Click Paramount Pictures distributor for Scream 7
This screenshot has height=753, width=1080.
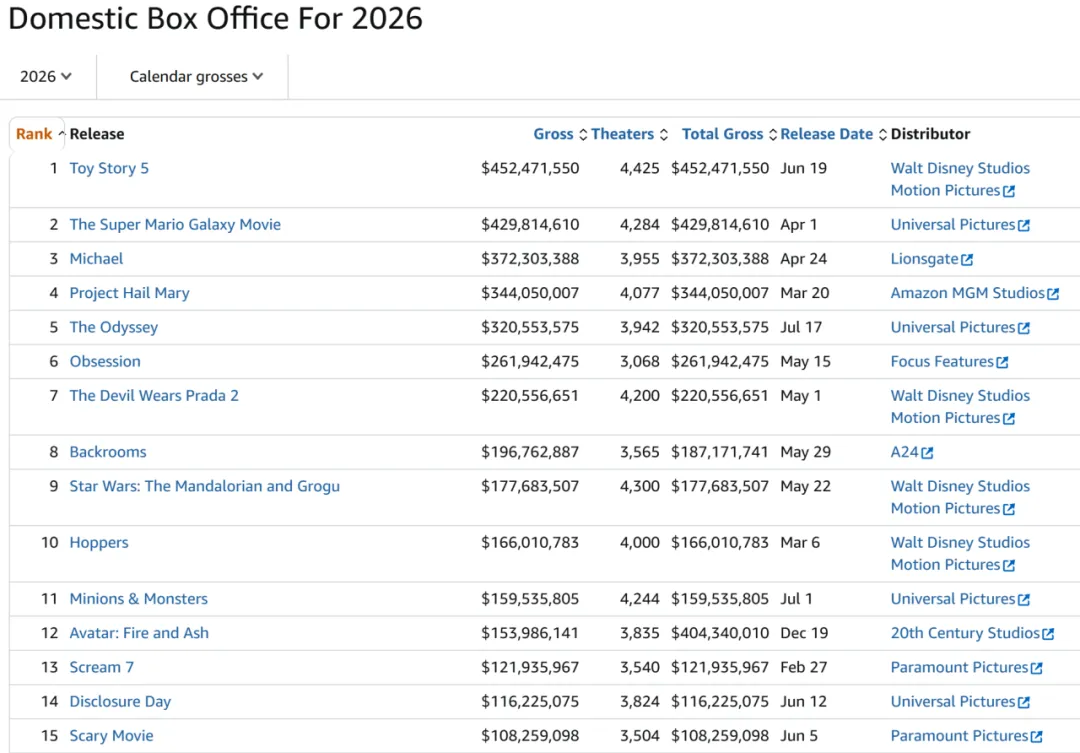(x=959, y=668)
